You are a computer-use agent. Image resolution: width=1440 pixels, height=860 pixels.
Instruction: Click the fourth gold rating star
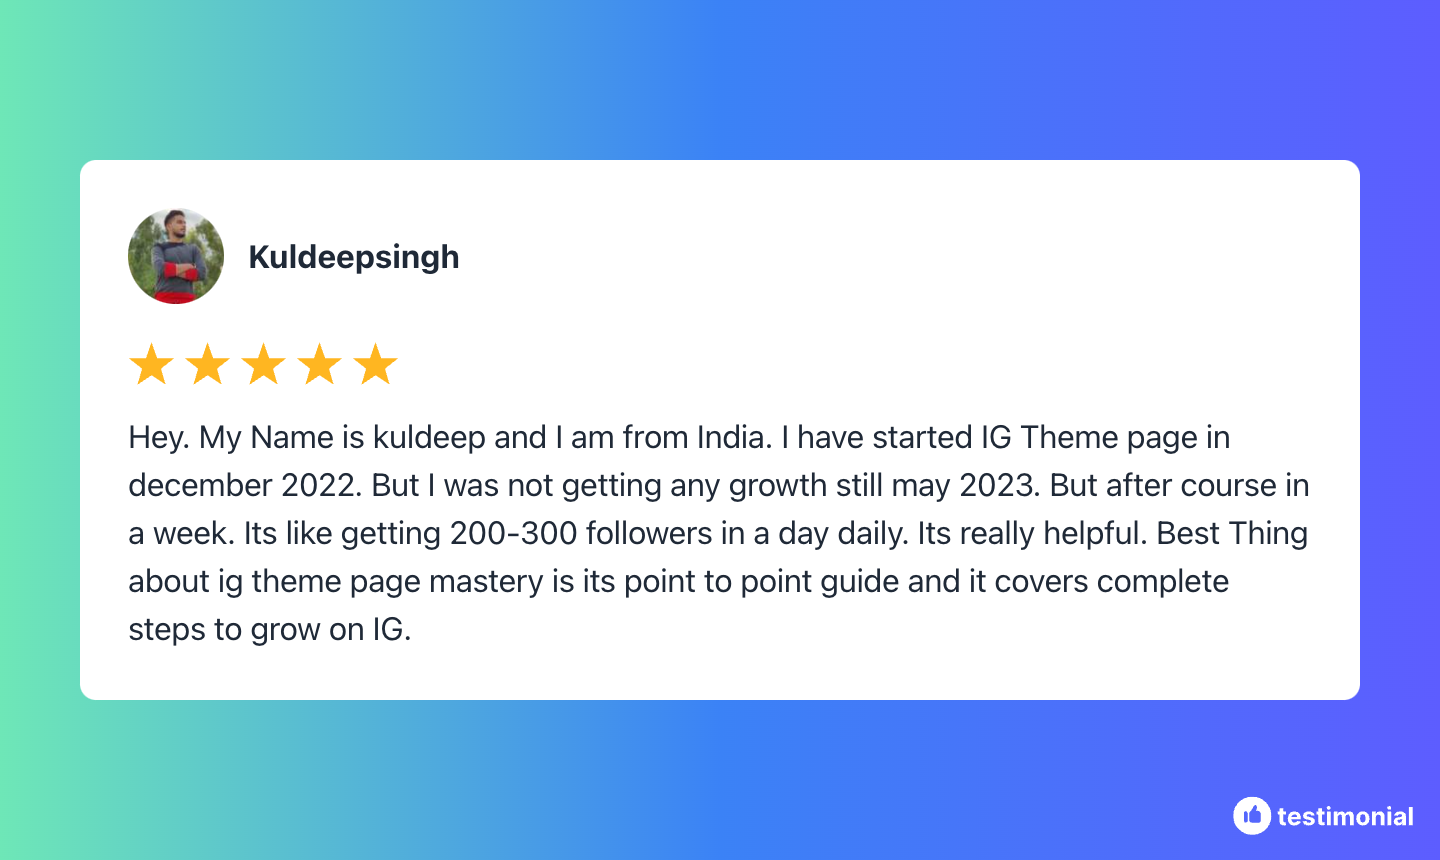coord(320,364)
